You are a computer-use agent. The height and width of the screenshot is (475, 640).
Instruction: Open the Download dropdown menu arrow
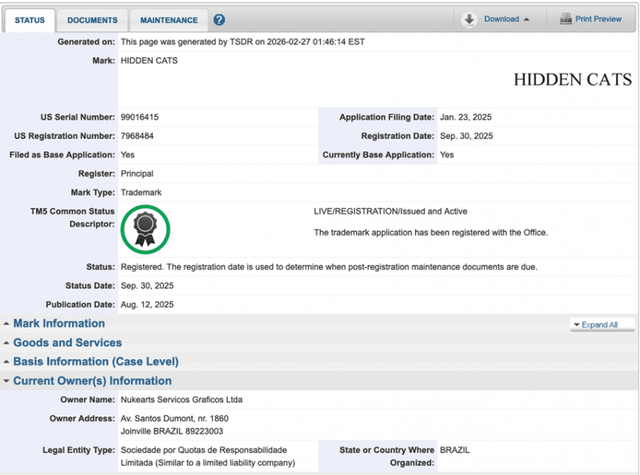(x=527, y=19)
